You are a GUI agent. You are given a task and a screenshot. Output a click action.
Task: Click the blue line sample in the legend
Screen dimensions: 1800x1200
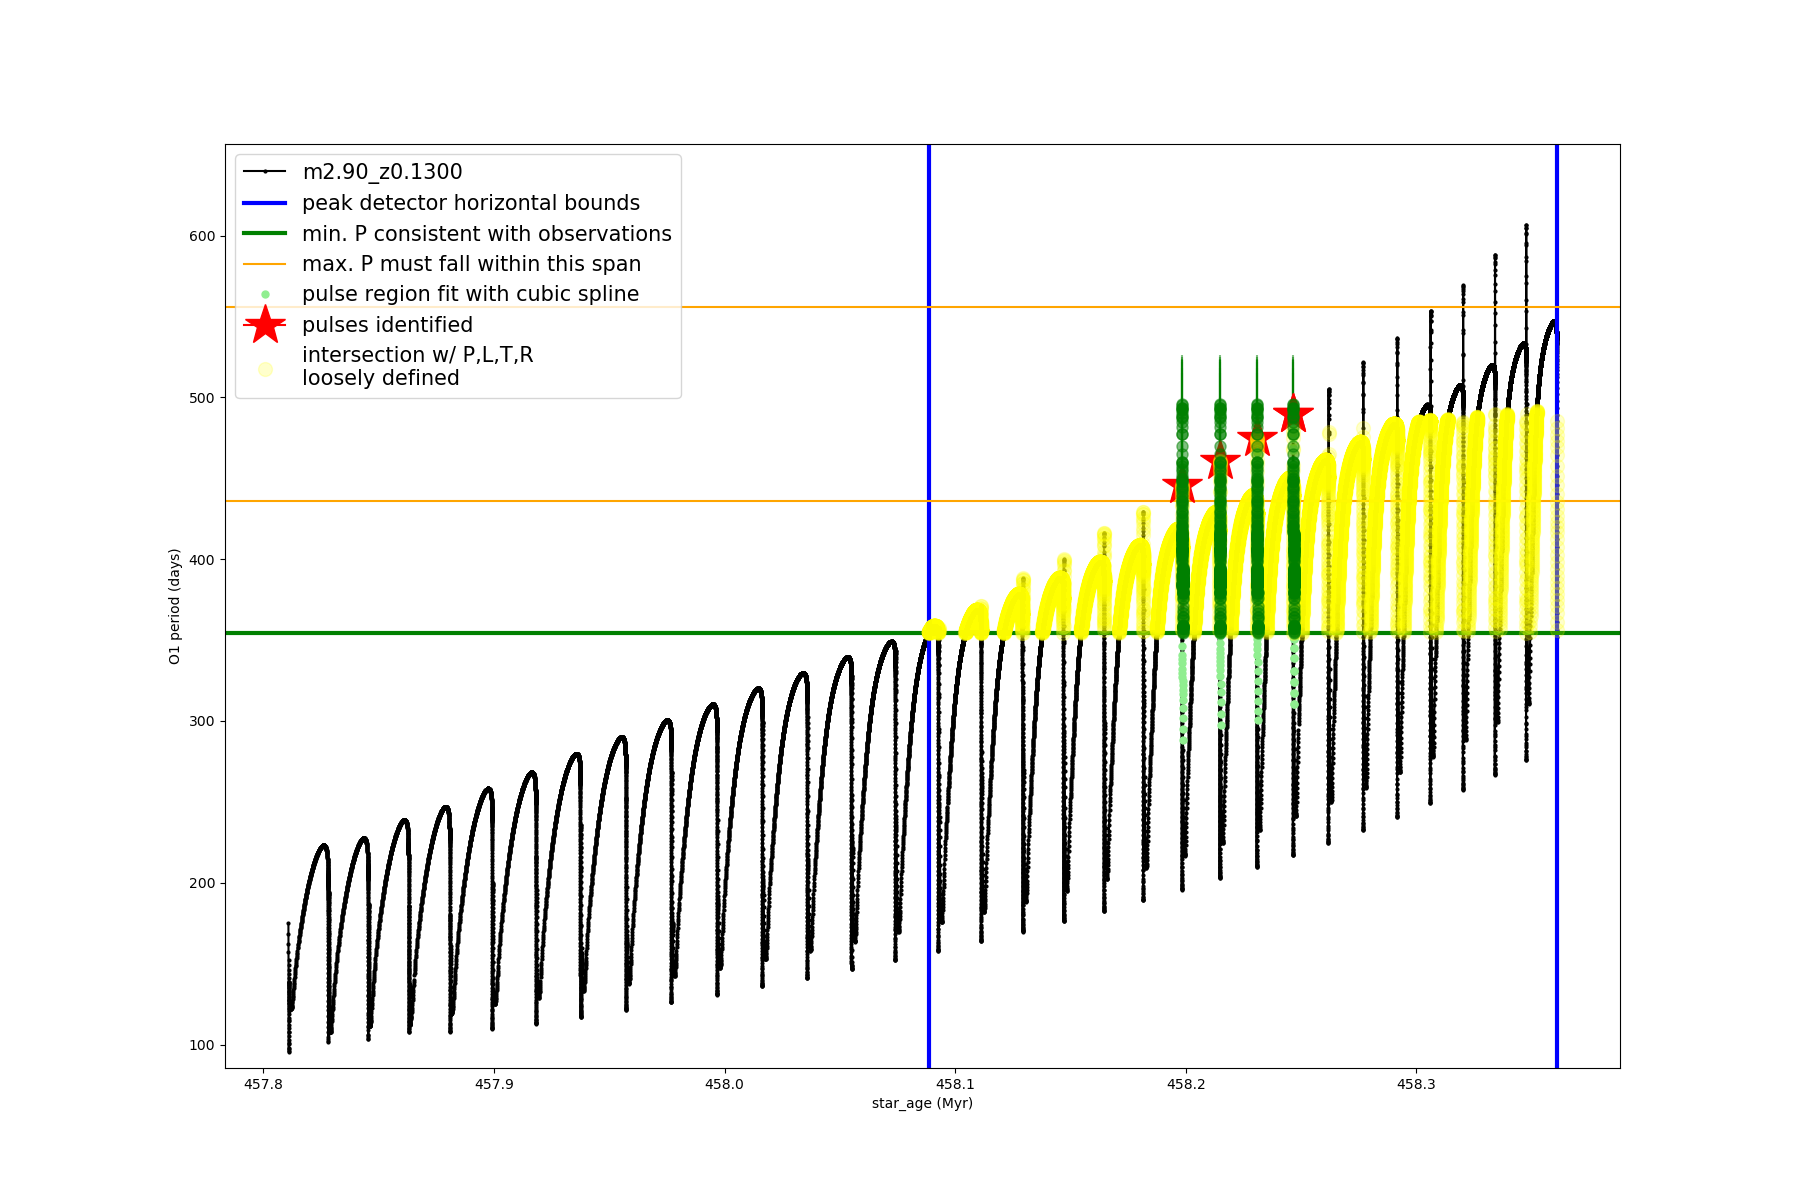click(x=265, y=203)
